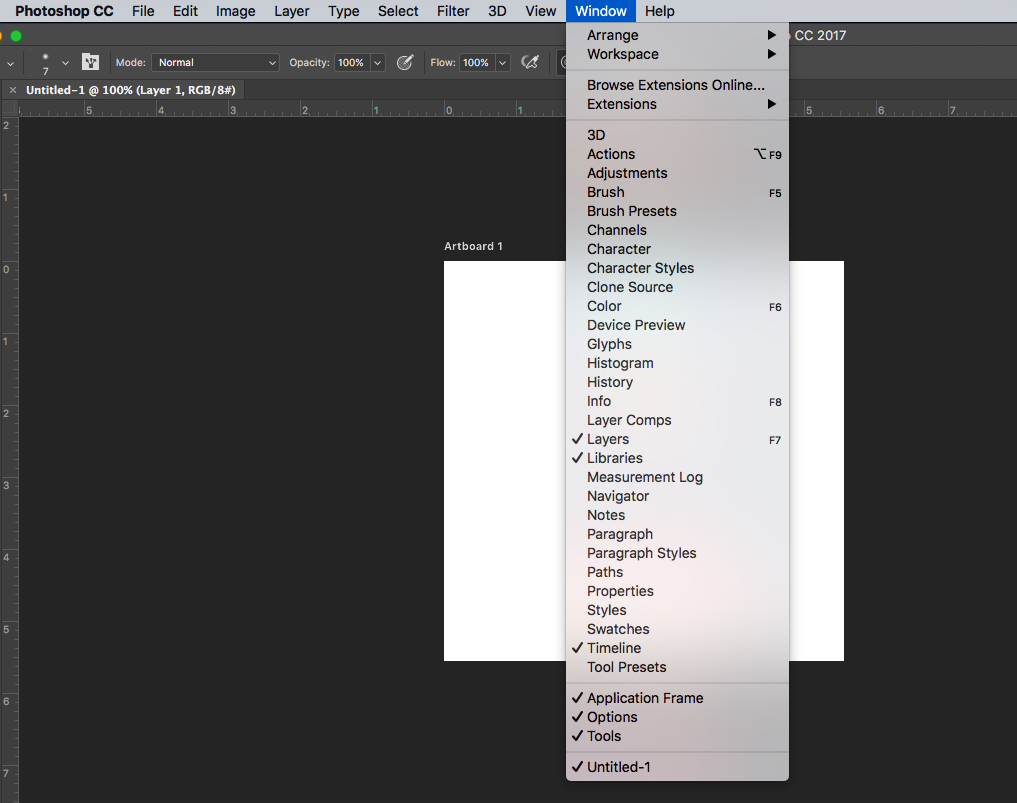Close the highlighted Window menu
The height and width of the screenshot is (803, 1017).
click(601, 11)
